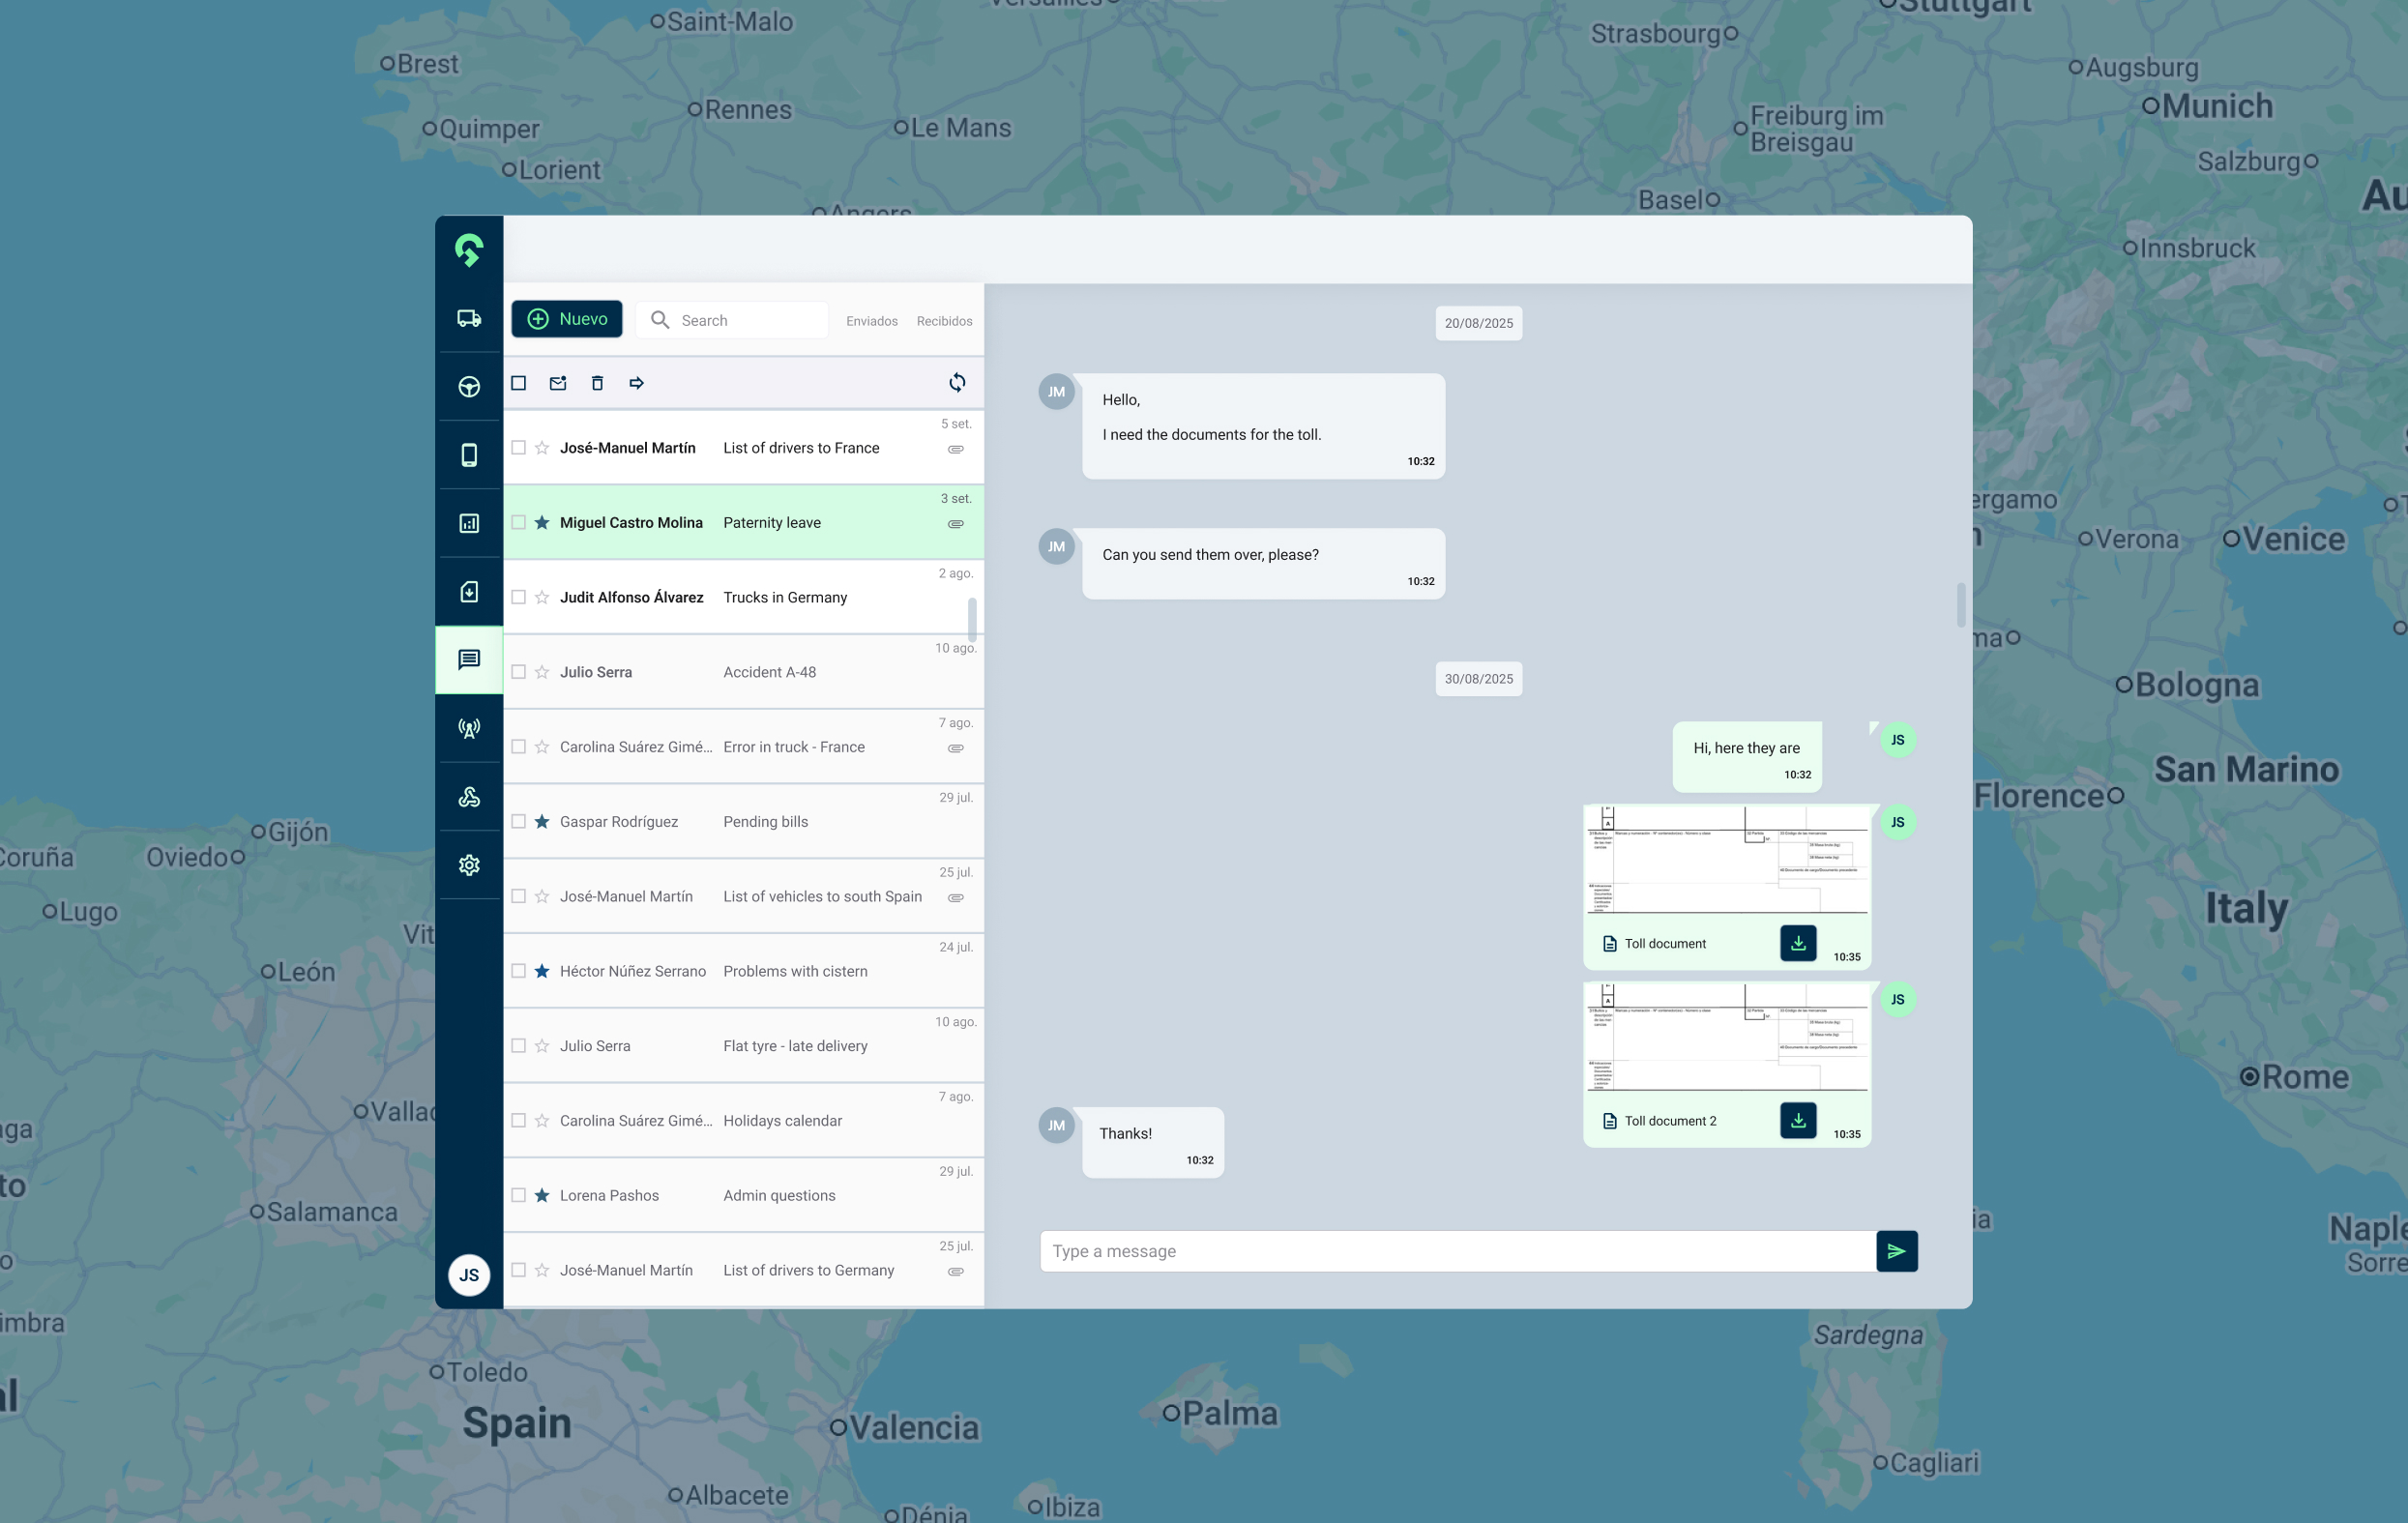Image resolution: width=2408 pixels, height=1523 pixels.
Task: Download the Toll document 2 file
Action: coord(1797,1120)
